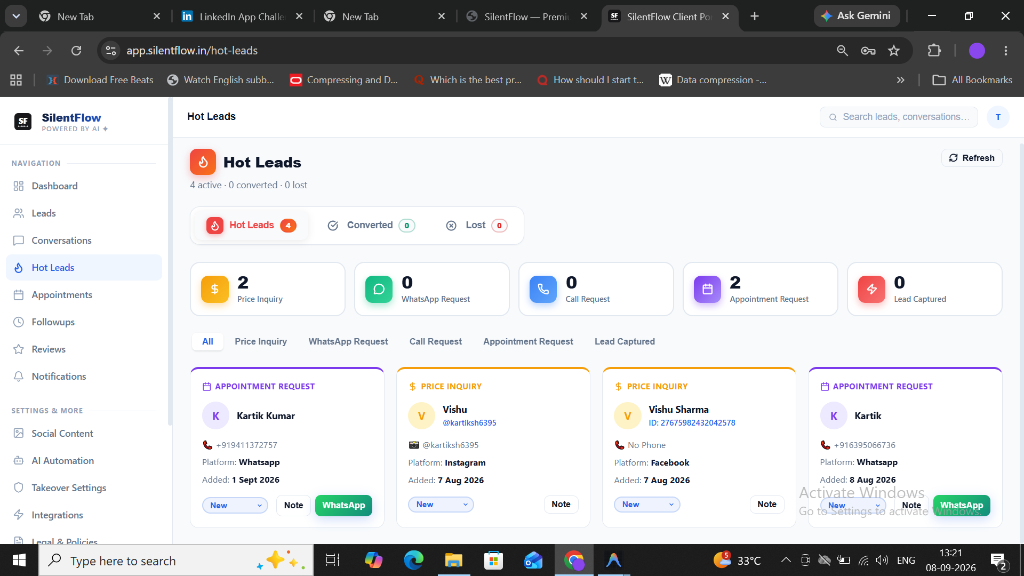Switch to LinkedIn App Challenge tab
The width and height of the screenshot is (1024, 576).
pos(242,16)
